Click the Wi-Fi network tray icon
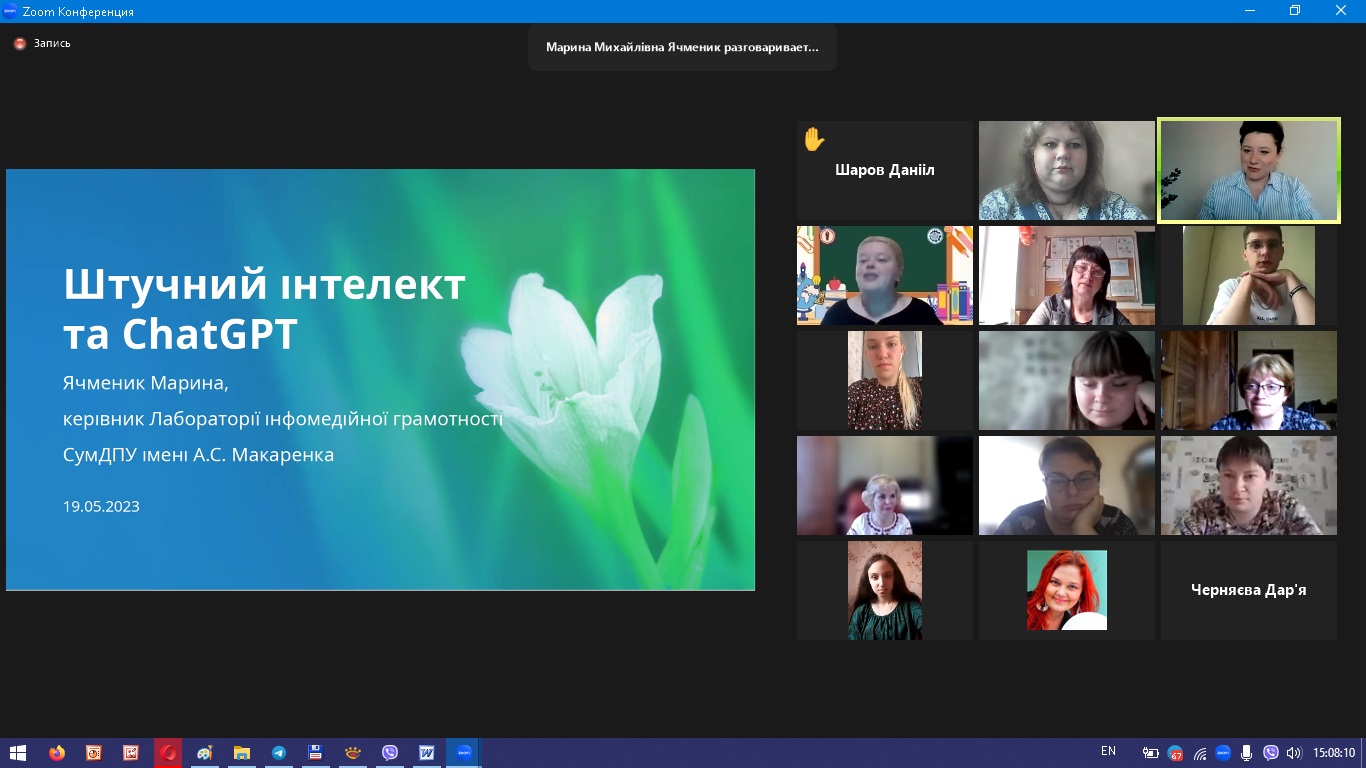Viewport: 1366px width, 768px height. pyautogui.click(x=1199, y=753)
